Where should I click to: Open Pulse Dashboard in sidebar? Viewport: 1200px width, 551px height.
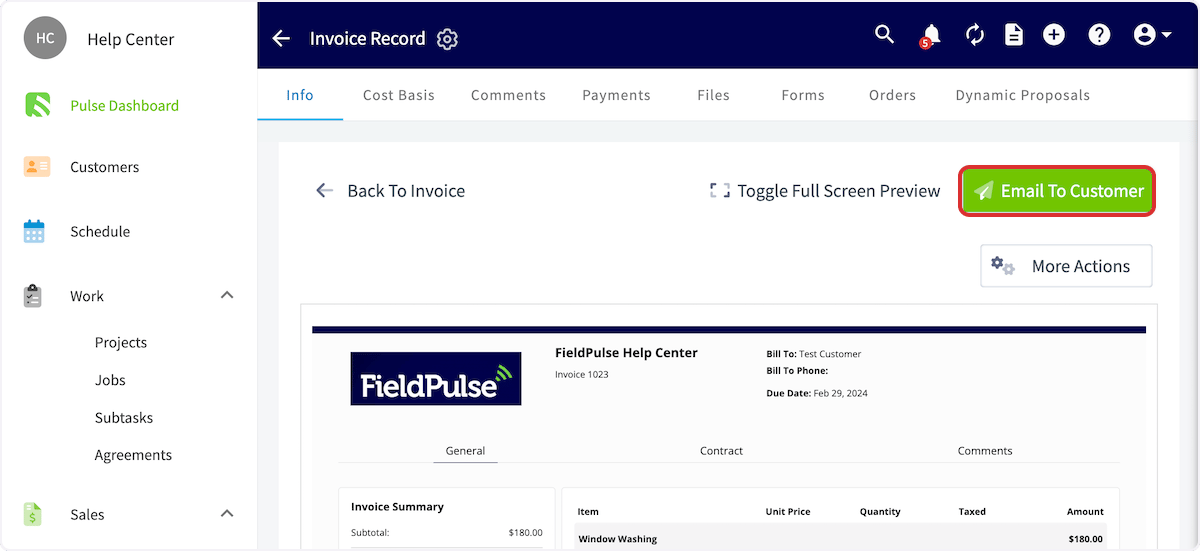pos(124,105)
